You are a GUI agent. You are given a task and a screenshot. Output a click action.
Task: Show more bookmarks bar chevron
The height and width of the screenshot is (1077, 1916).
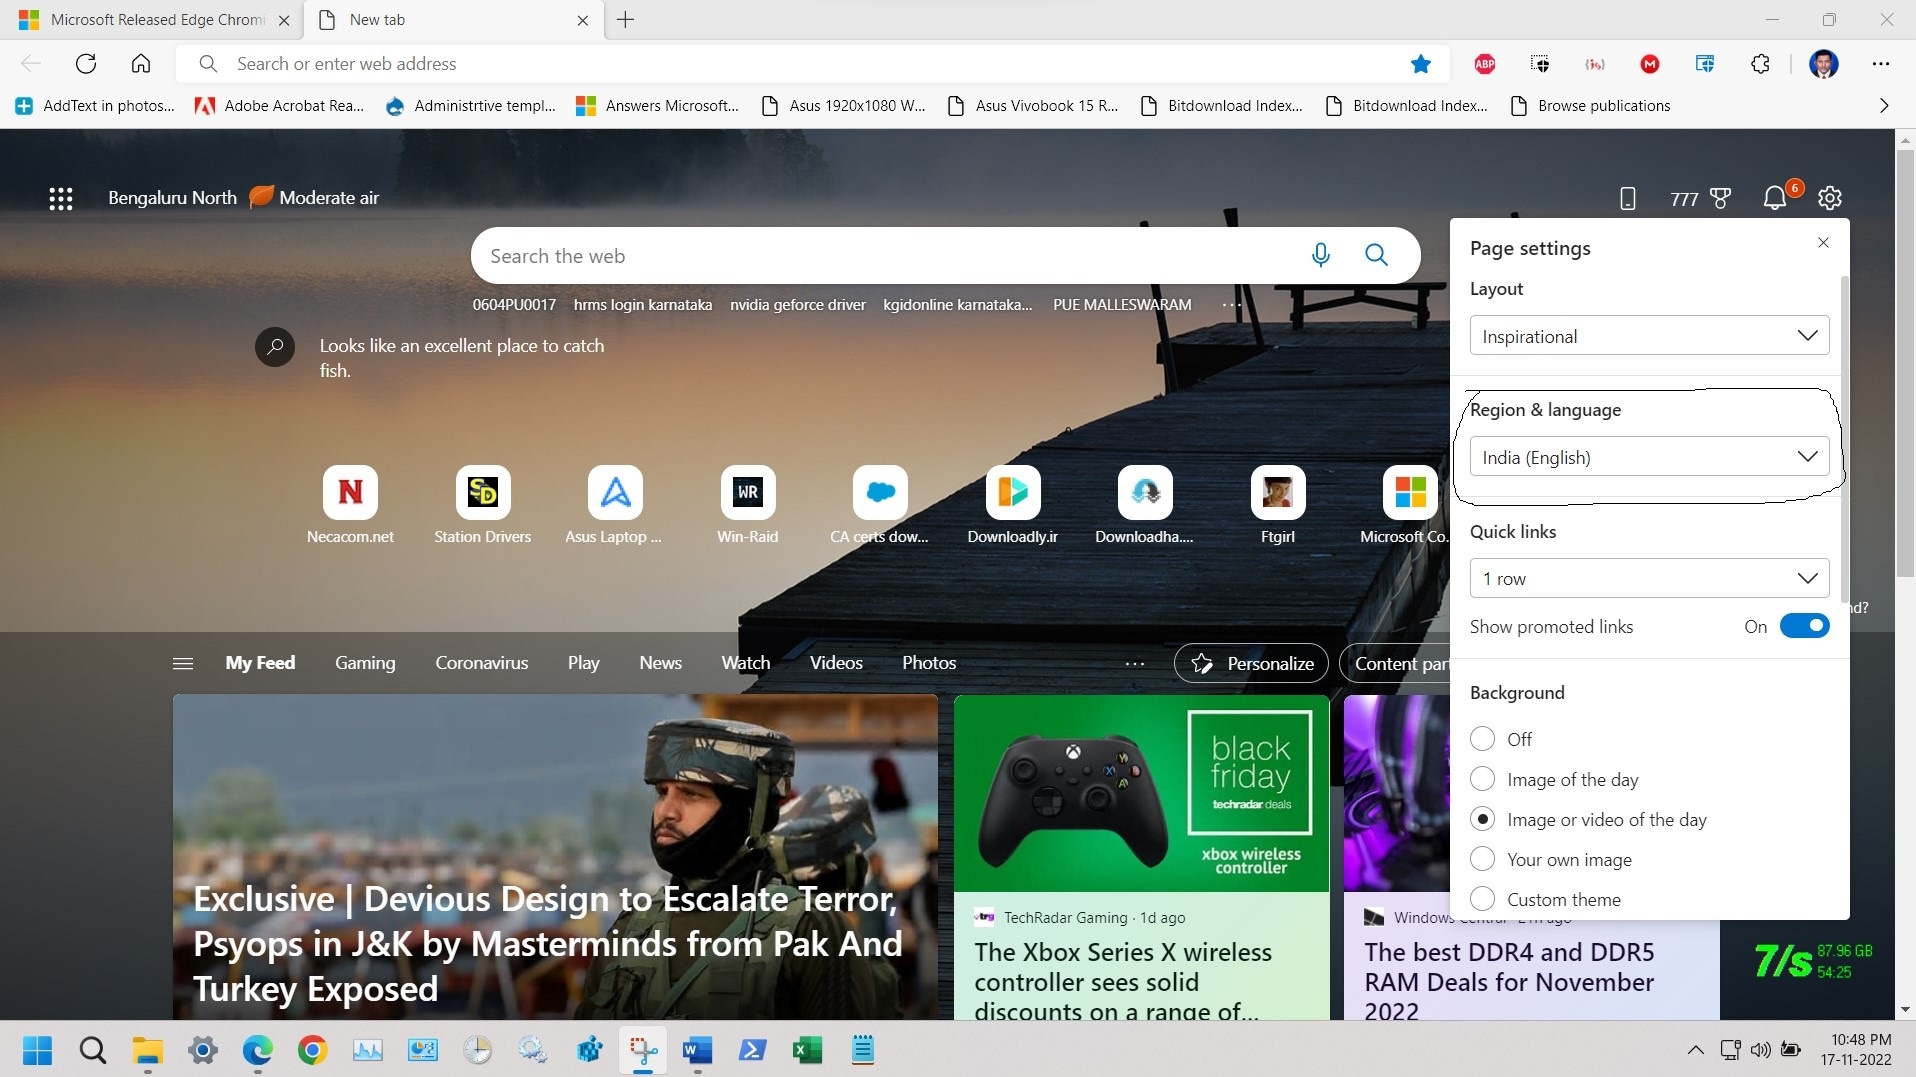tap(1884, 106)
